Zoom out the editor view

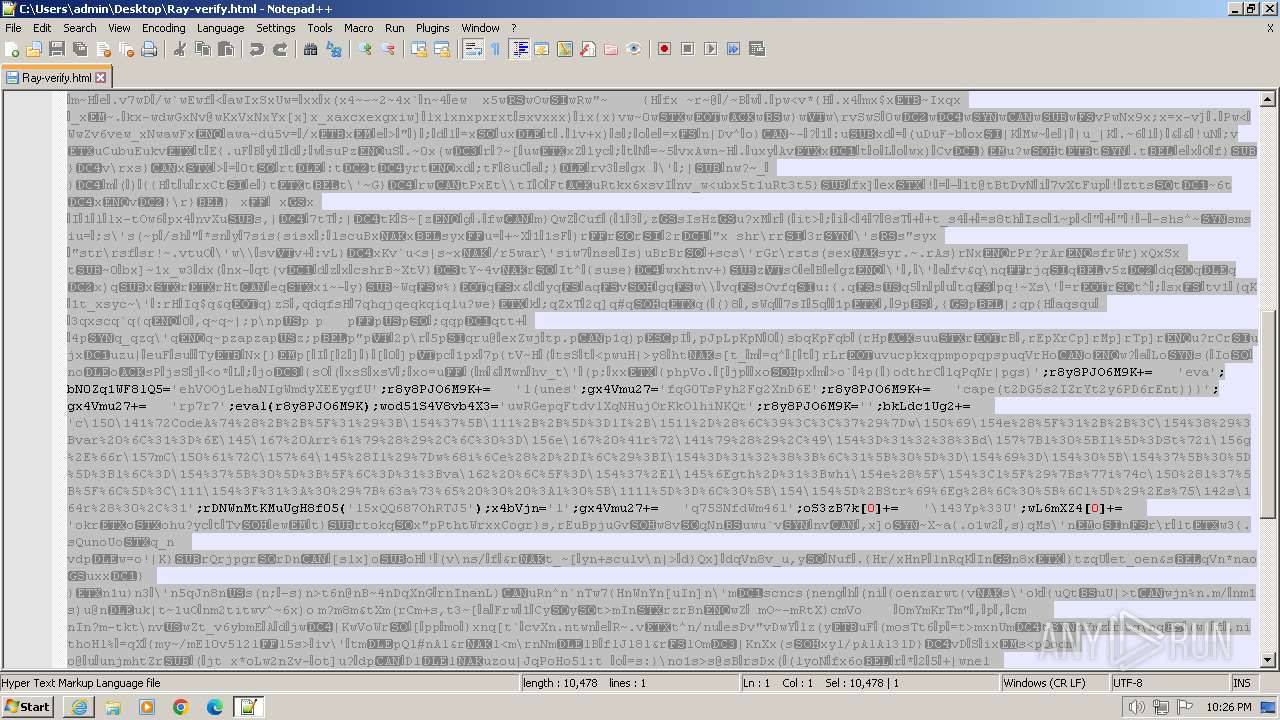point(388,49)
